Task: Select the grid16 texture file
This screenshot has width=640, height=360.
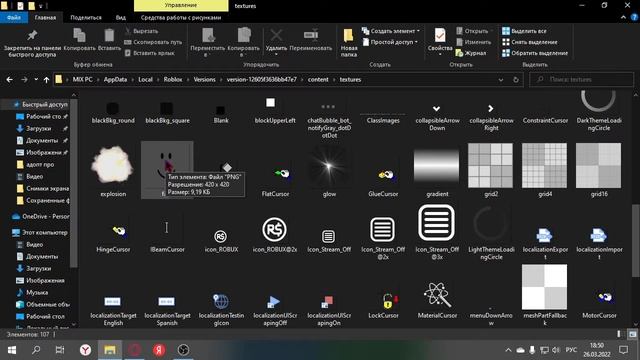Action: click(x=599, y=171)
